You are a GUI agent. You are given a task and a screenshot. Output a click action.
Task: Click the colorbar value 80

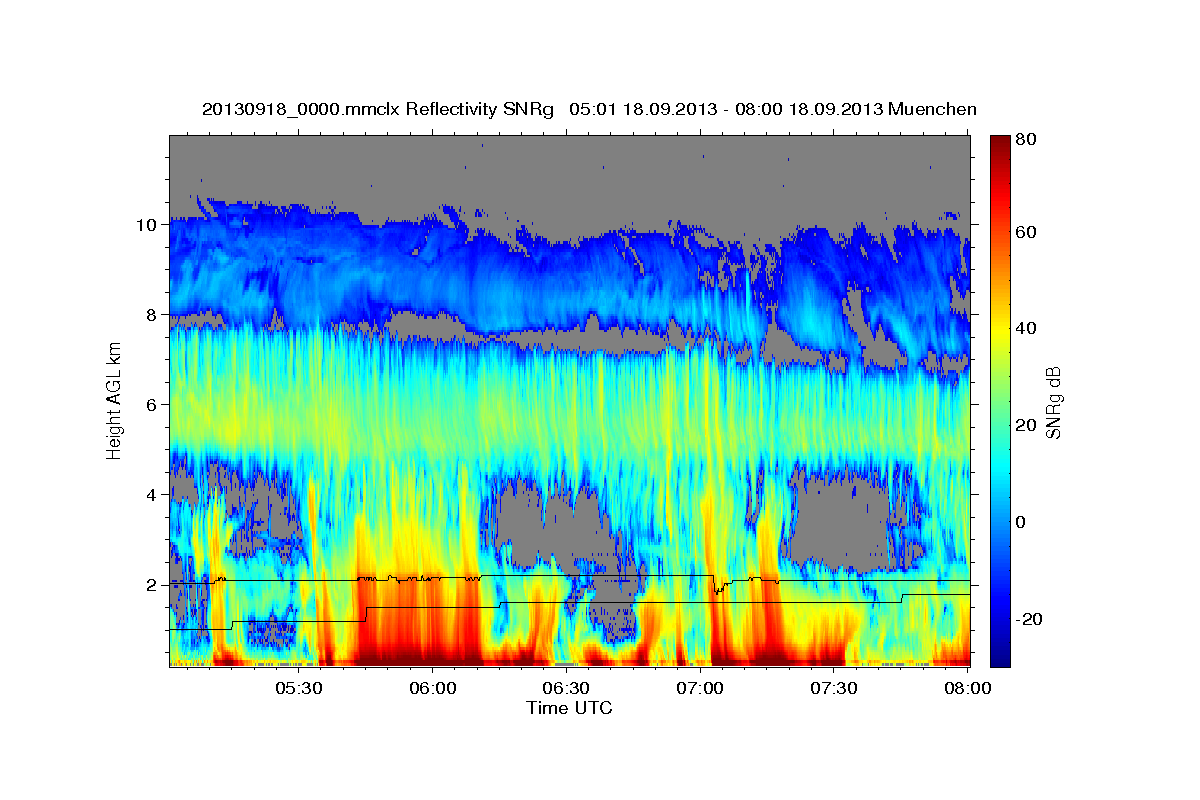[1027, 140]
